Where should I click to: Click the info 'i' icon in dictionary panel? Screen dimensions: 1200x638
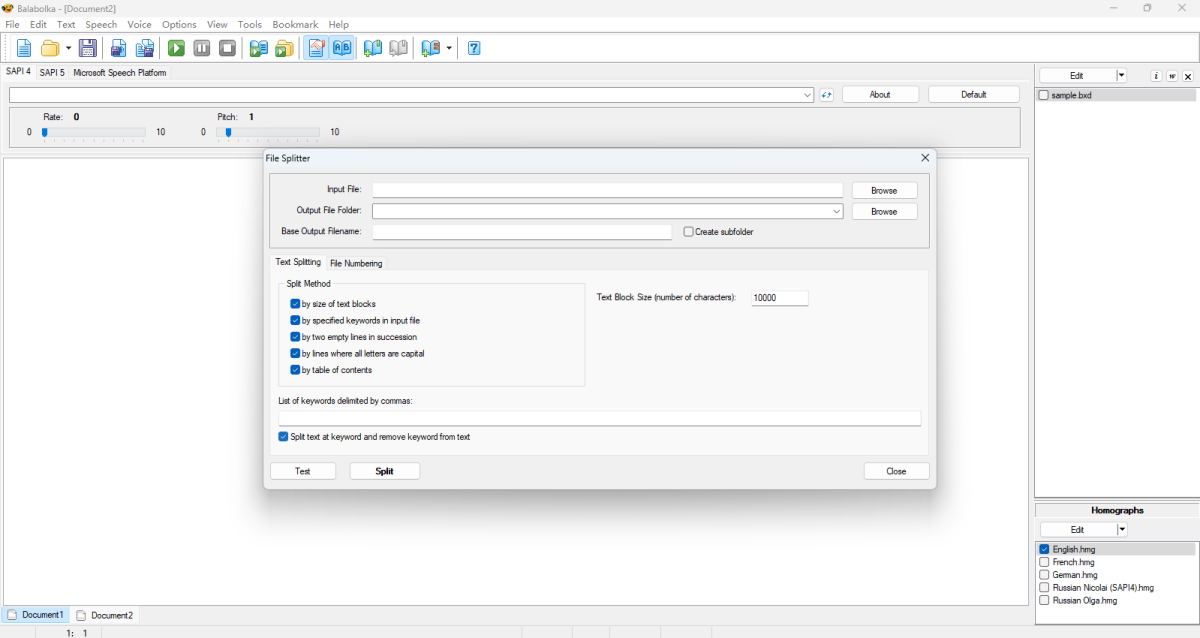click(x=1156, y=76)
